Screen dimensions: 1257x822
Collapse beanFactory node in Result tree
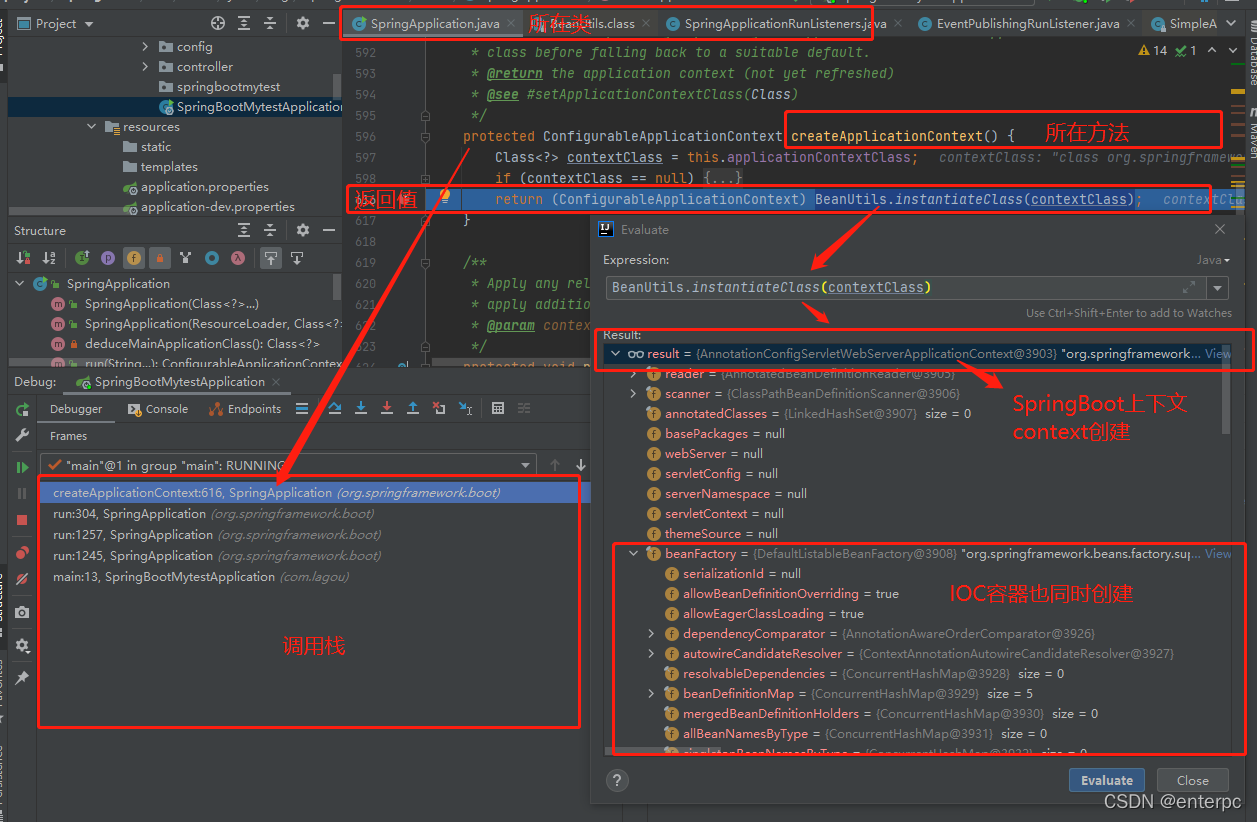point(633,554)
